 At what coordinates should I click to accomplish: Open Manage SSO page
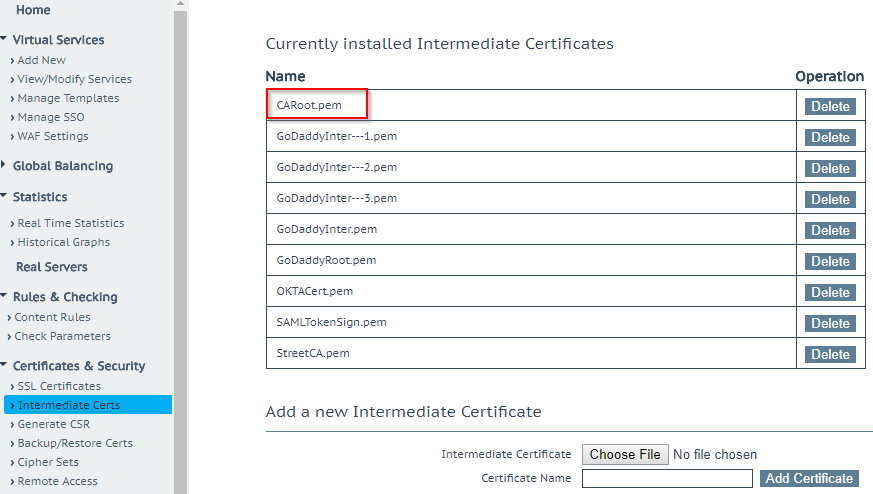tap(51, 116)
